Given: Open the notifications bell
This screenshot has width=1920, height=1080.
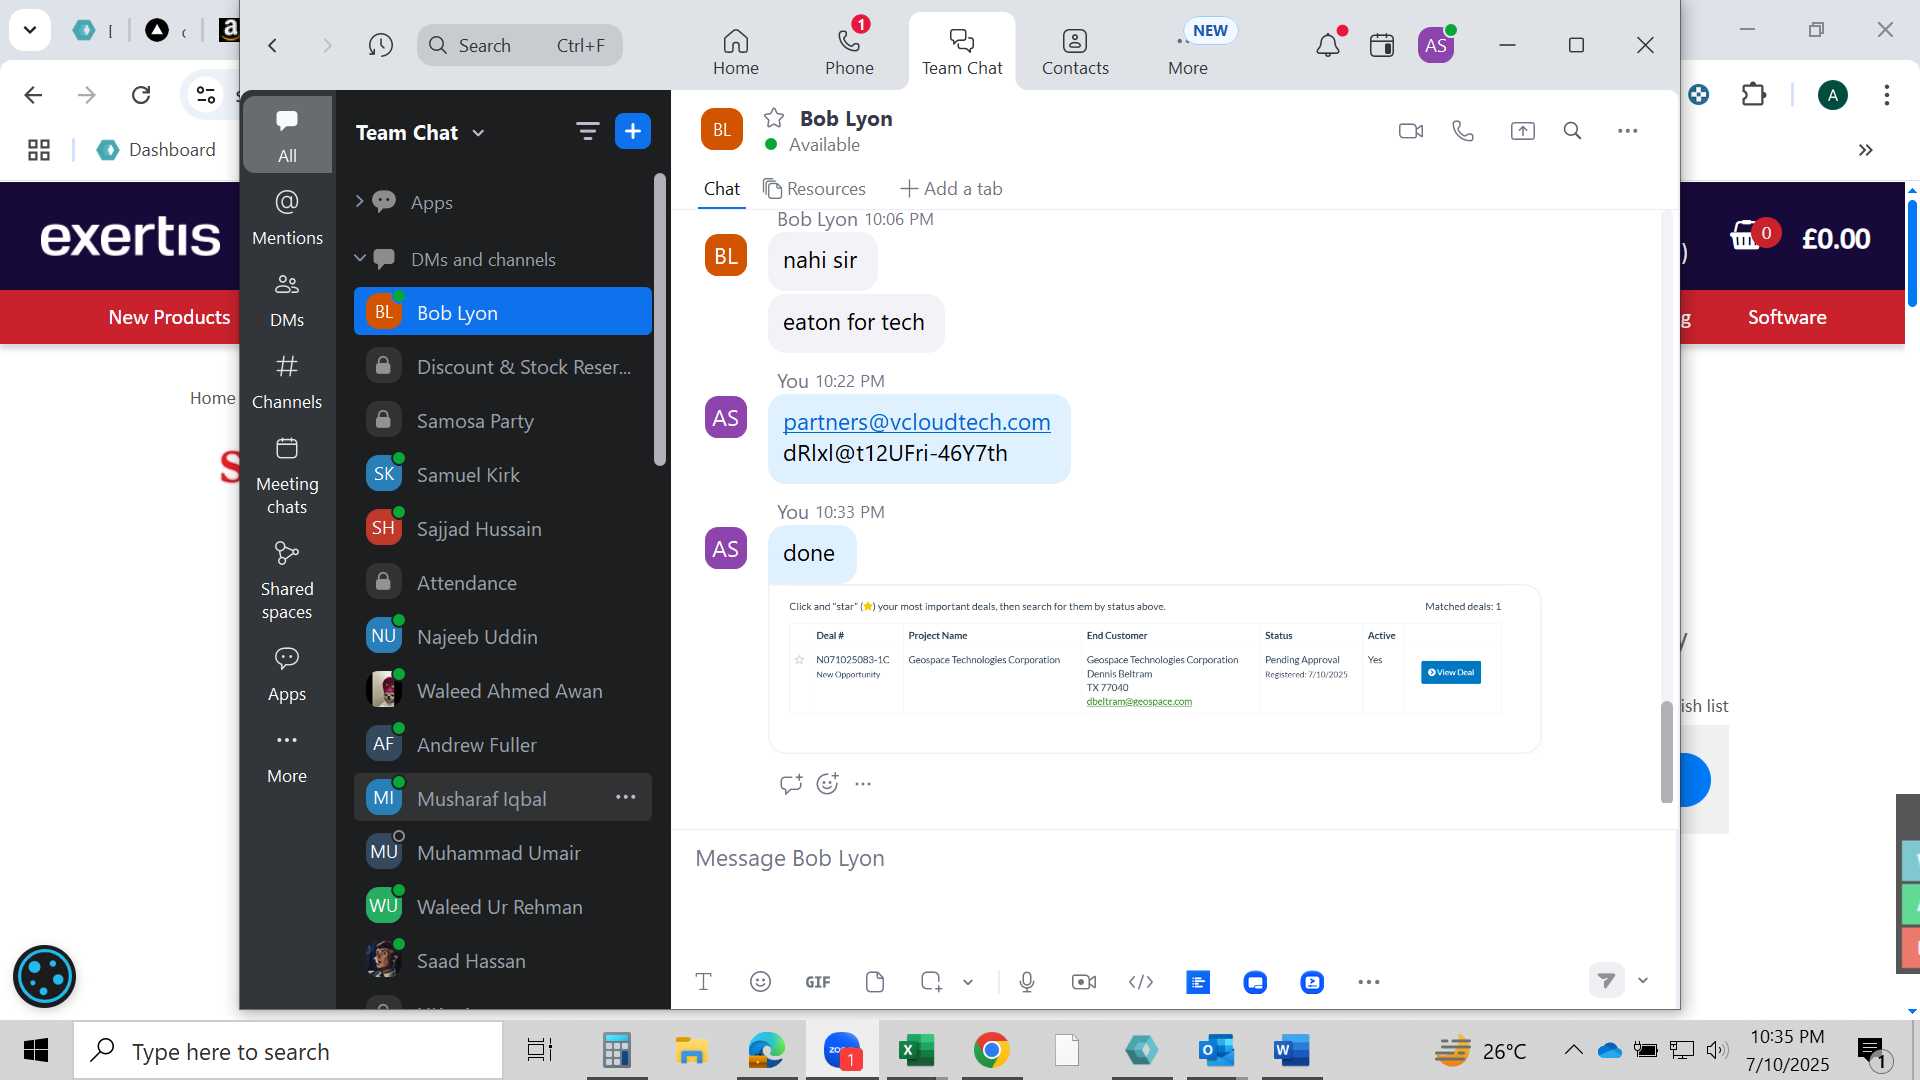Looking at the screenshot, I should [x=1328, y=45].
